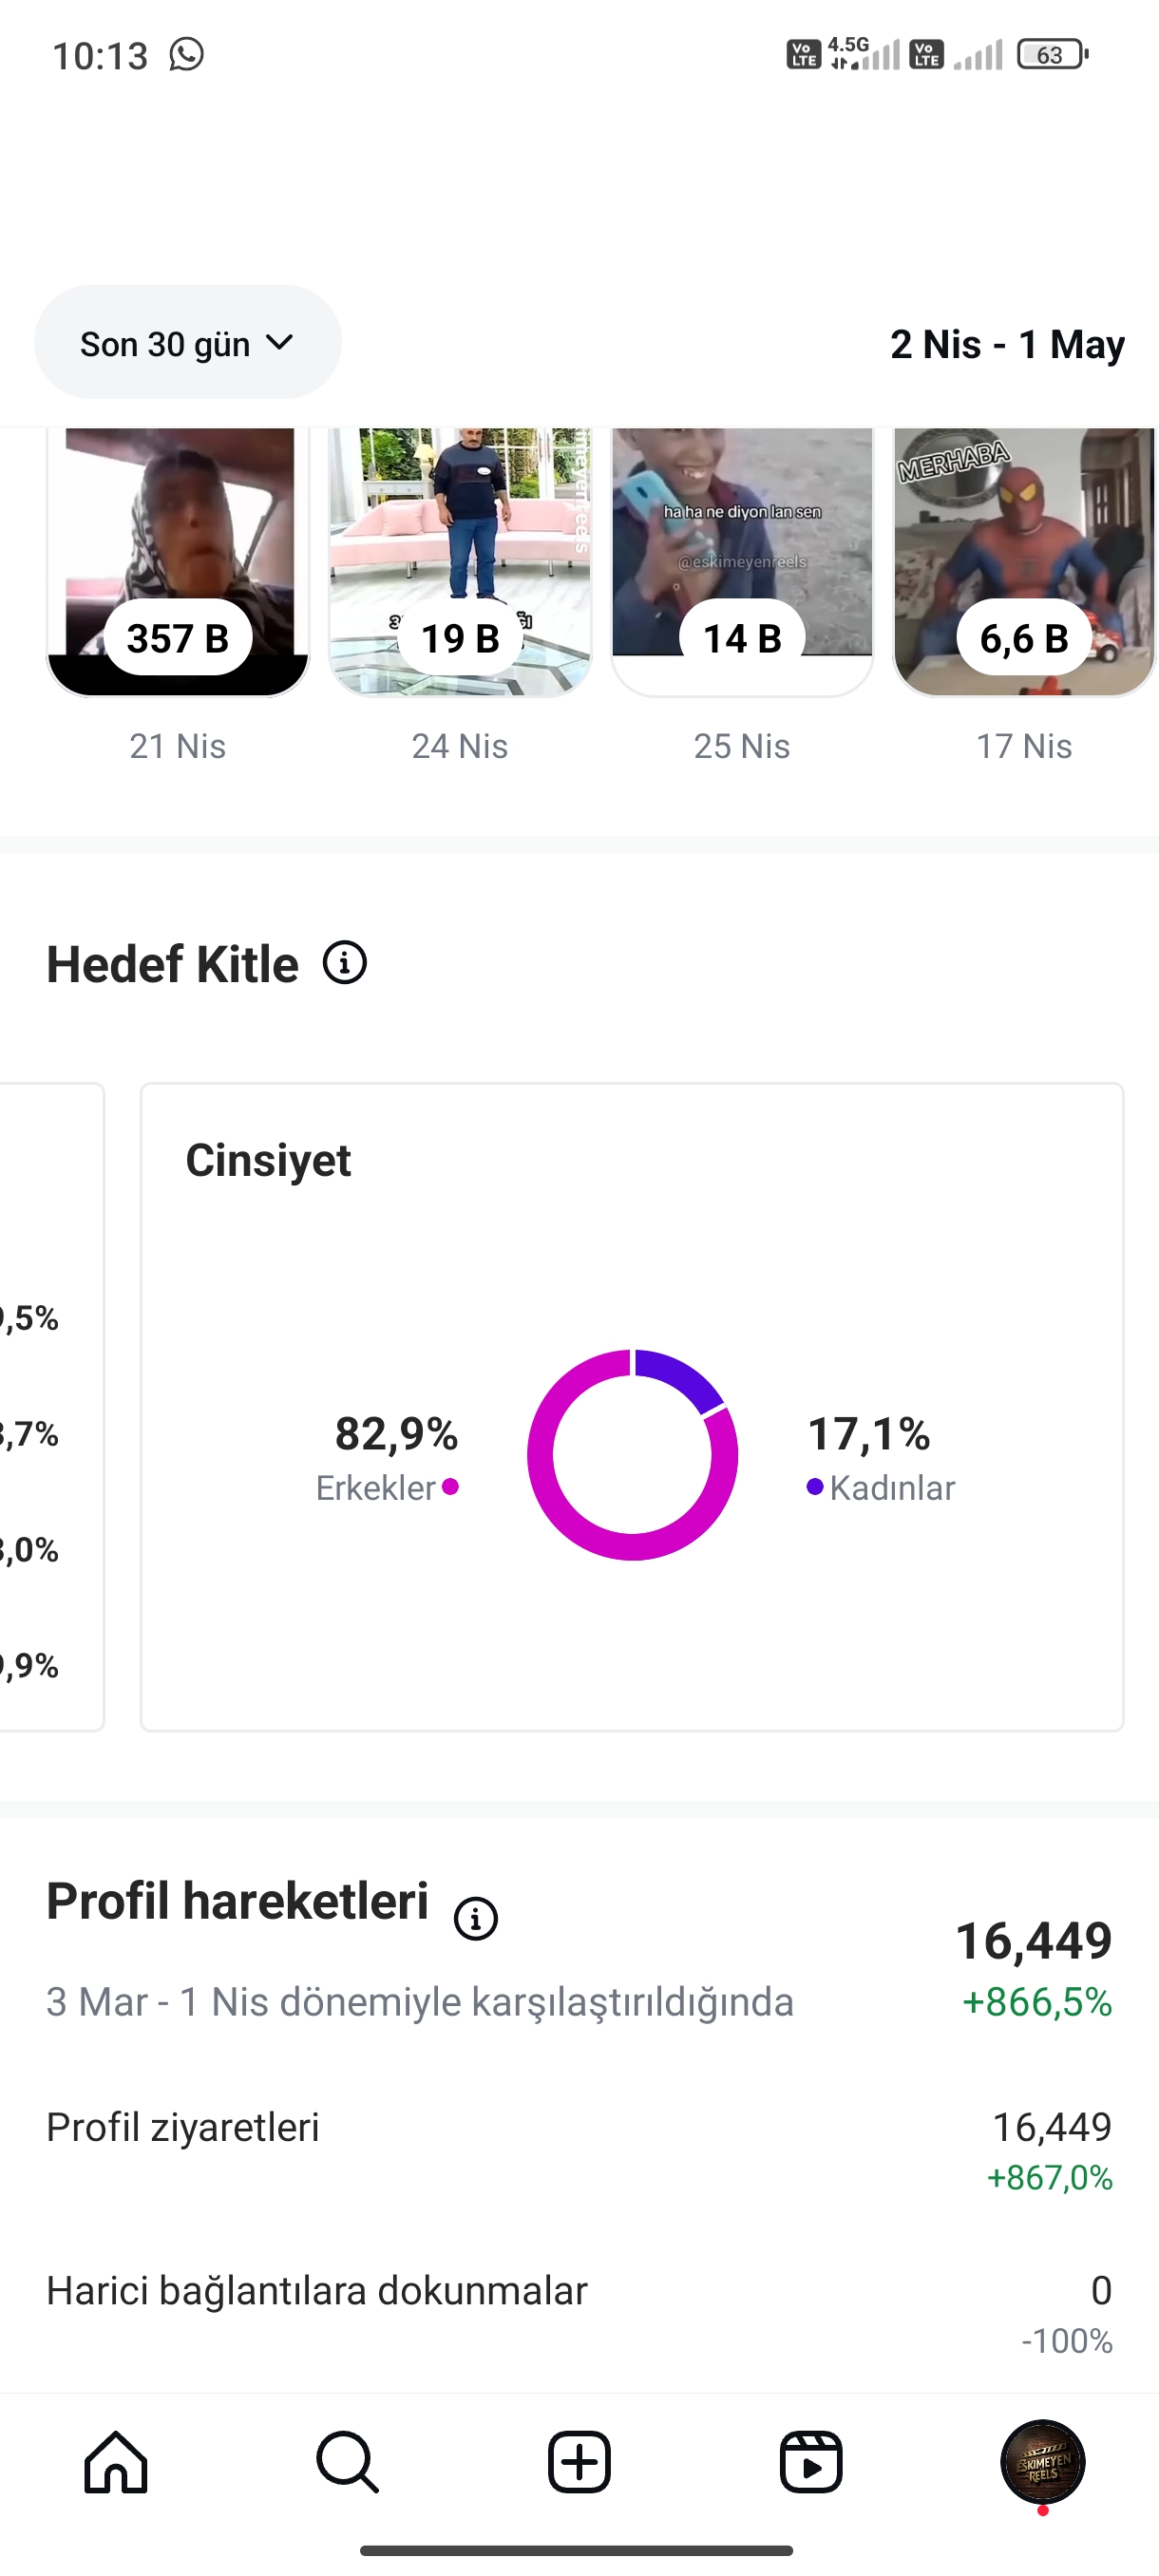Open the 14 B reel from 25 Nis
Image resolution: width=1159 pixels, height=2576 pixels.
(742, 562)
